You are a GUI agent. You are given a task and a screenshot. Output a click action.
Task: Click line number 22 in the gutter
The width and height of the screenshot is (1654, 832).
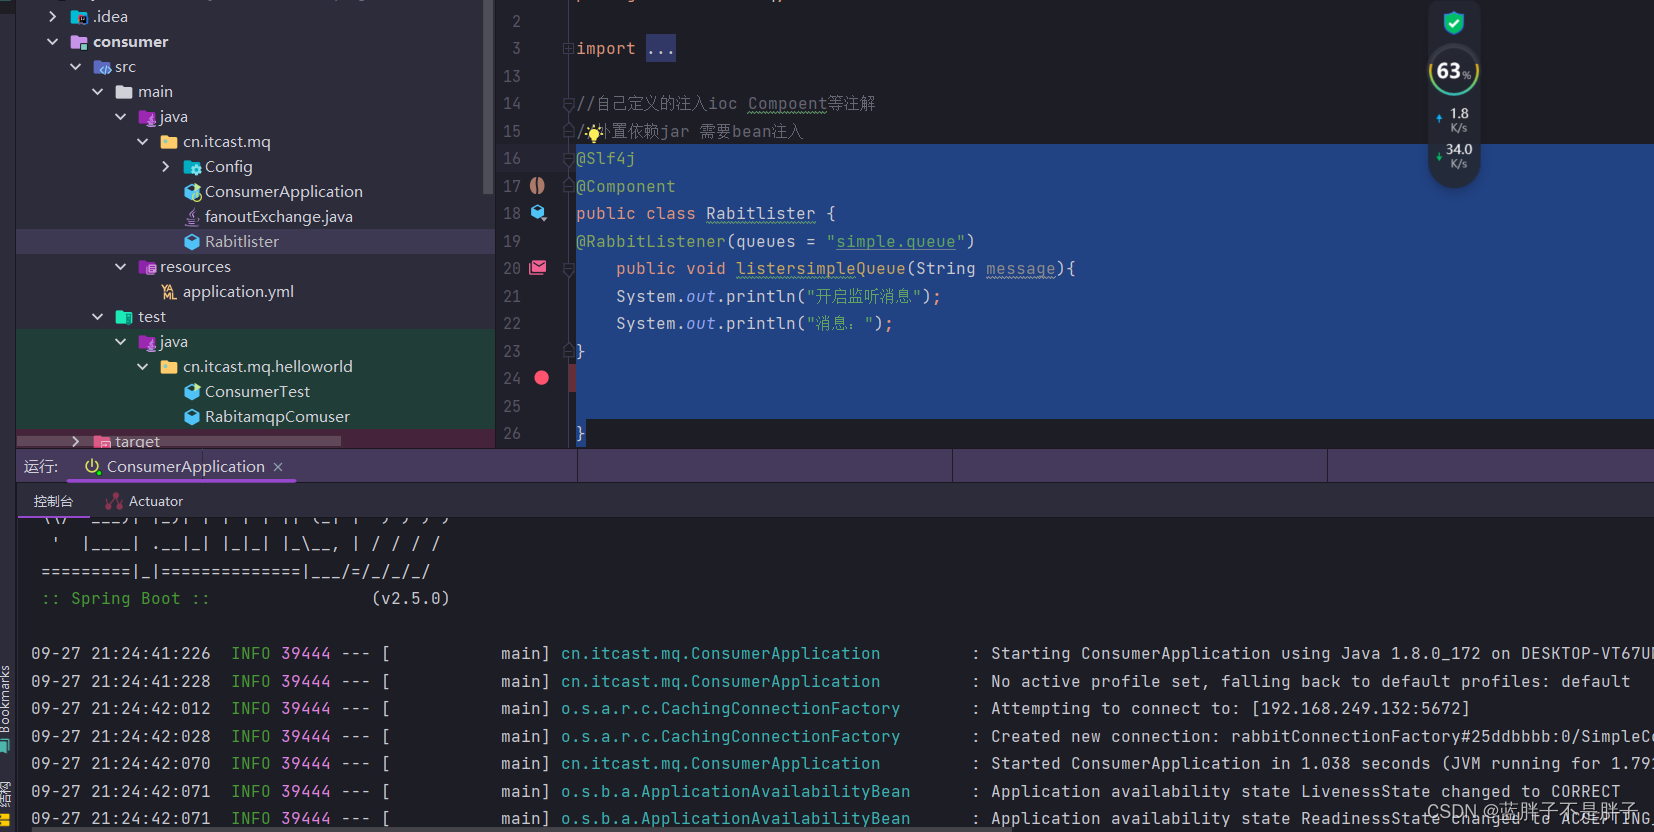[x=512, y=323]
